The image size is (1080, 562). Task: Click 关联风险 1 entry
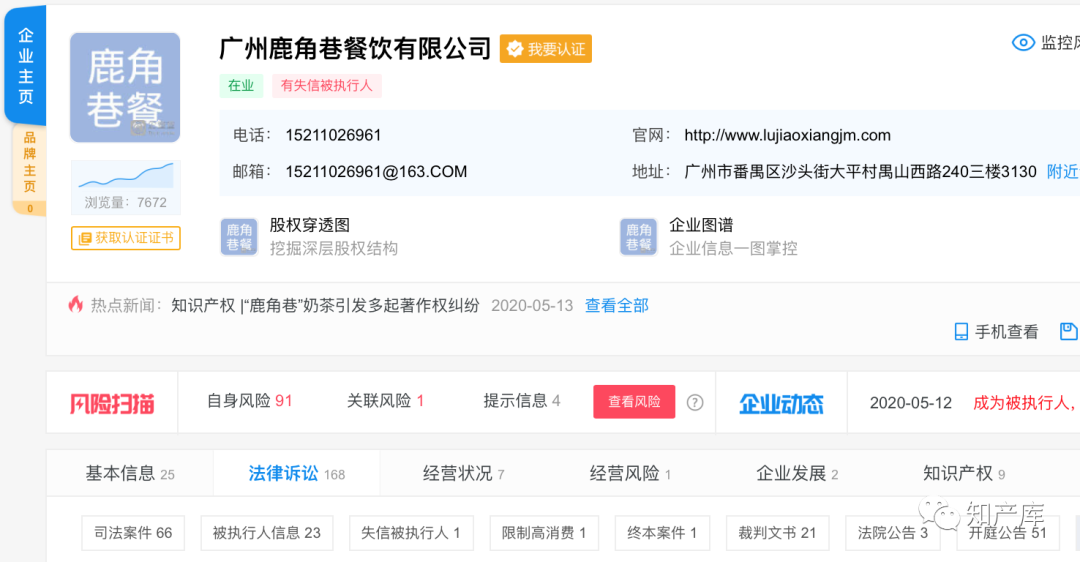(385, 401)
